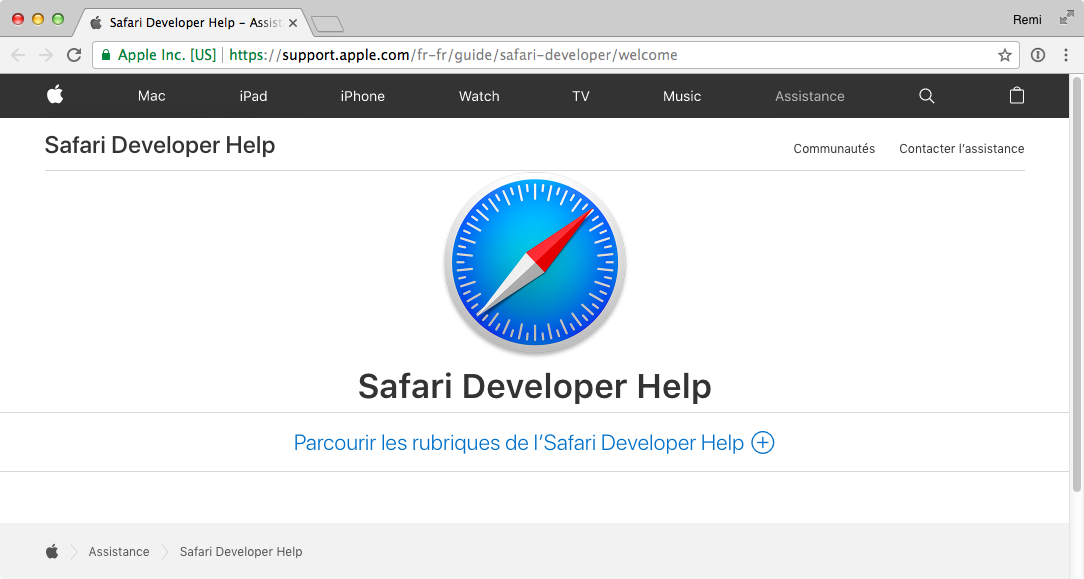
Task: Reload the page with the refresh button
Action: coord(74,55)
